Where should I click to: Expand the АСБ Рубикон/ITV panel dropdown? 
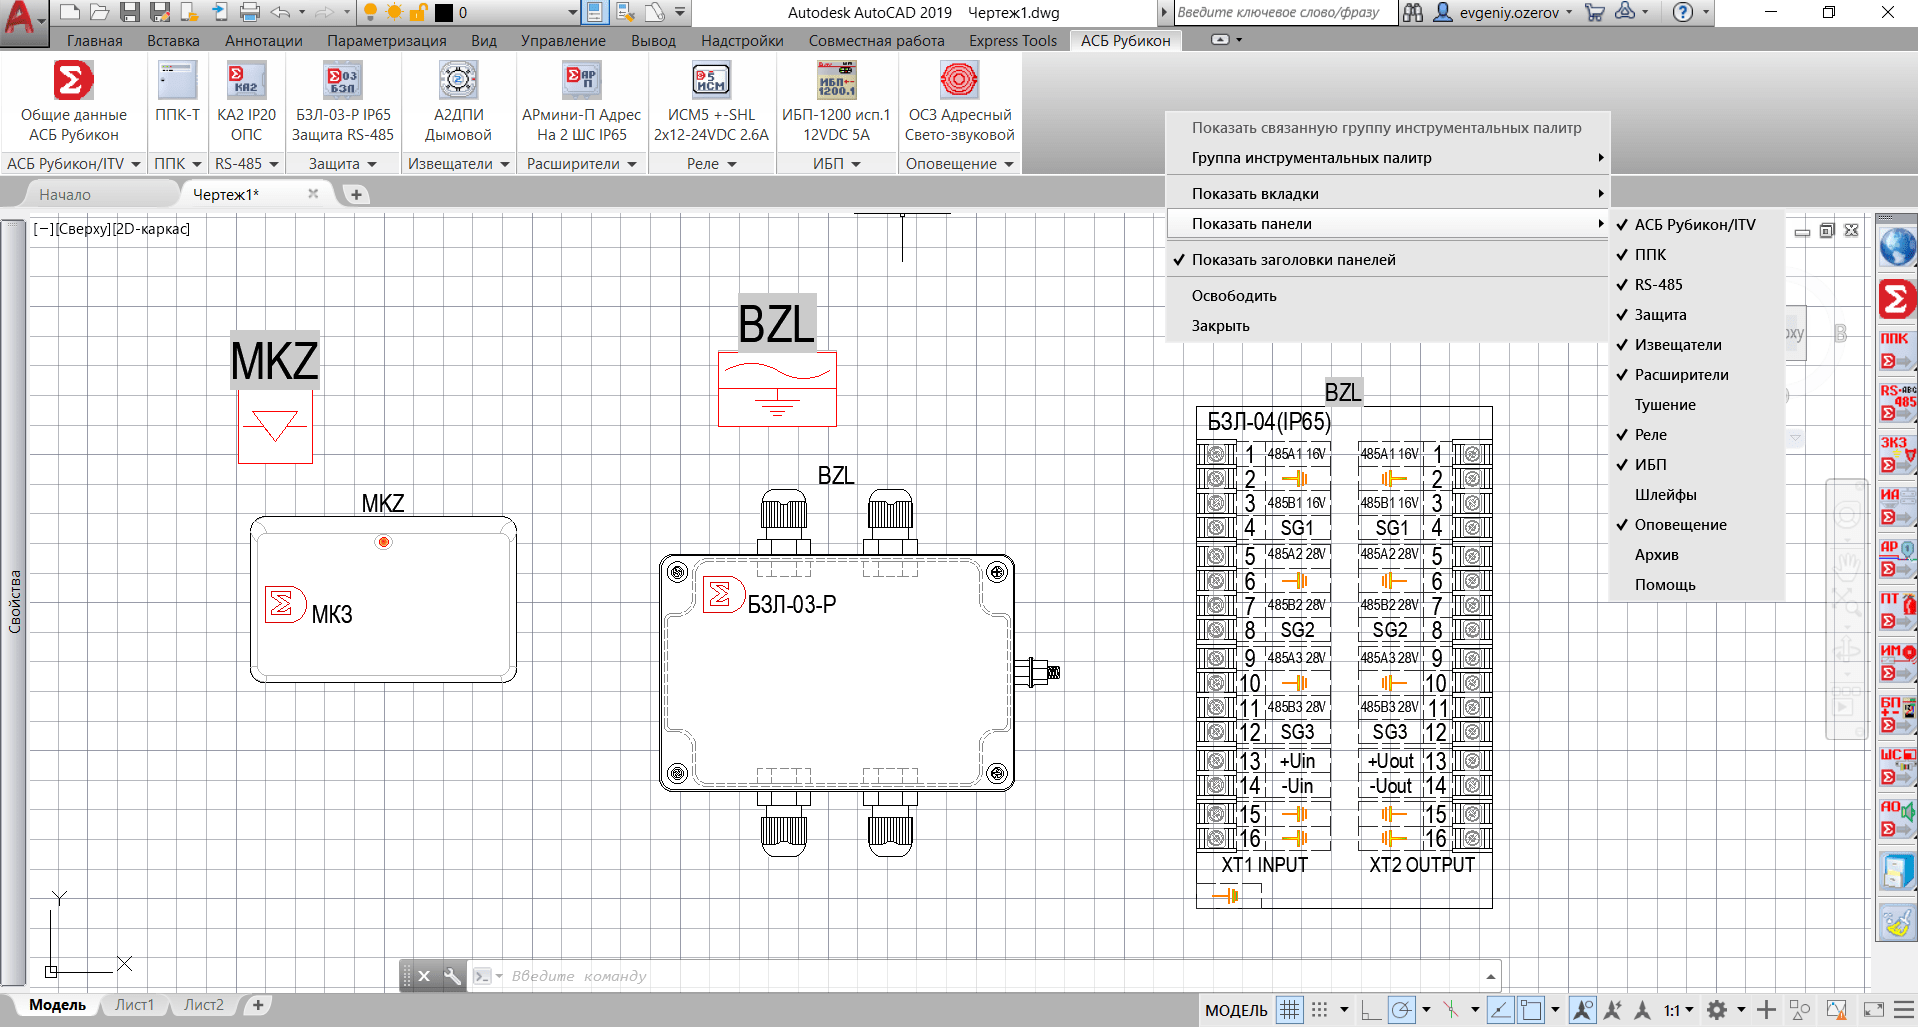click(73, 163)
